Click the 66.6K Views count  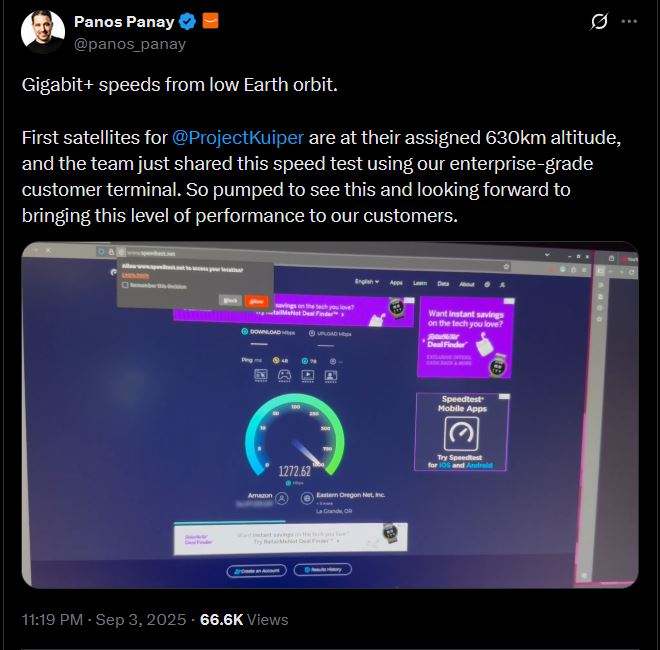244,620
